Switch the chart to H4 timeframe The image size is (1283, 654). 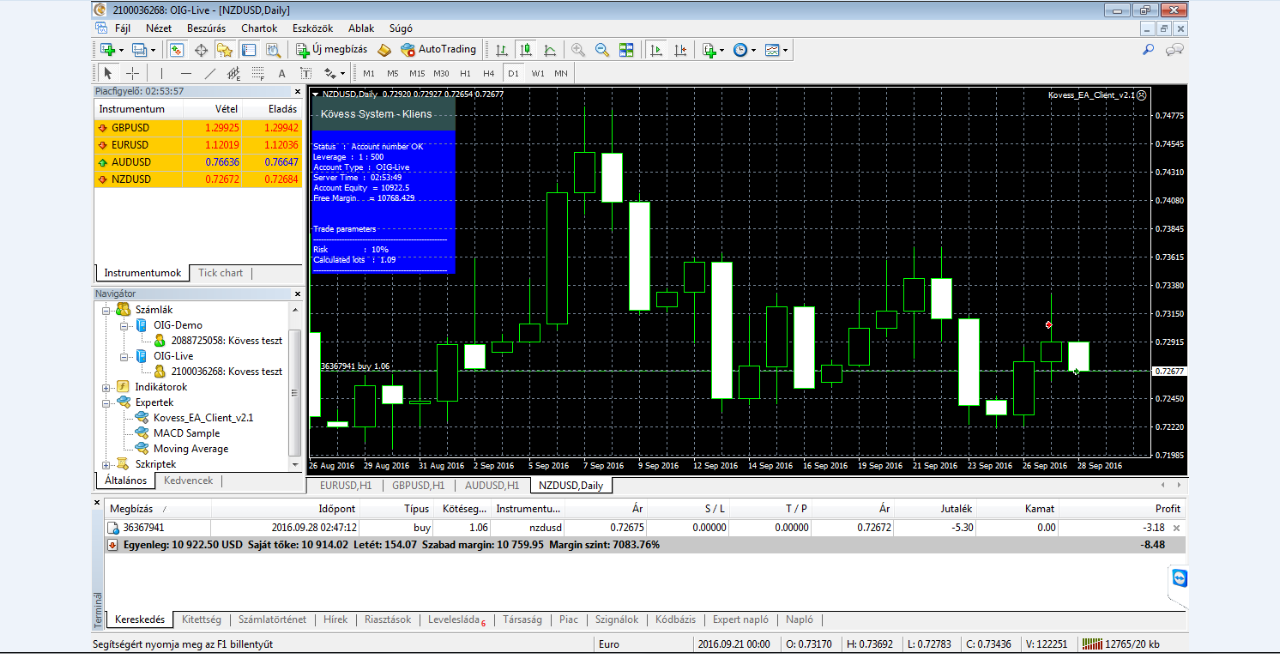click(x=488, y=73)
